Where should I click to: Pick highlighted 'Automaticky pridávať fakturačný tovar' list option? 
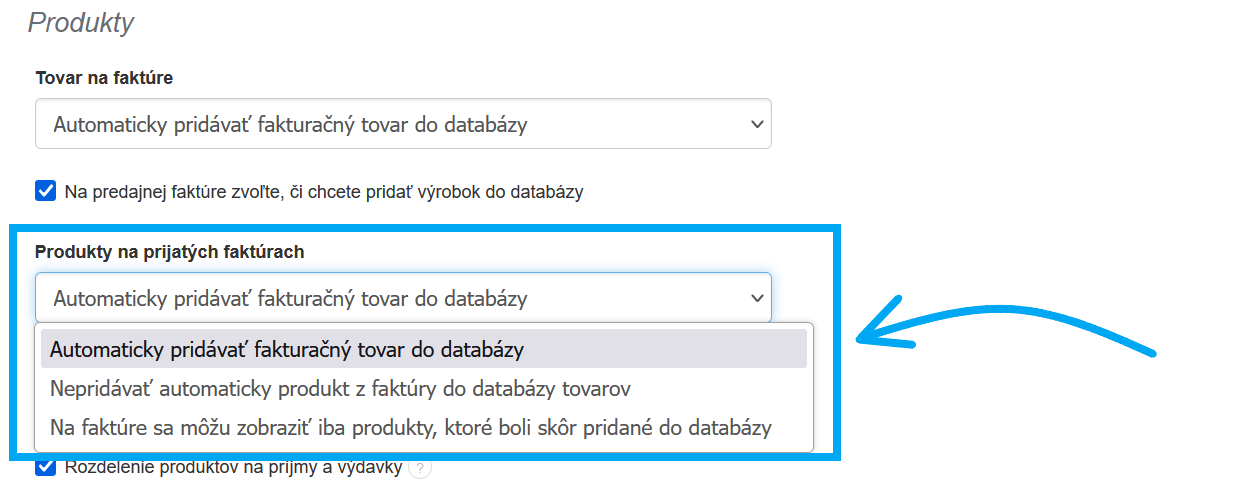click(287, 350)
